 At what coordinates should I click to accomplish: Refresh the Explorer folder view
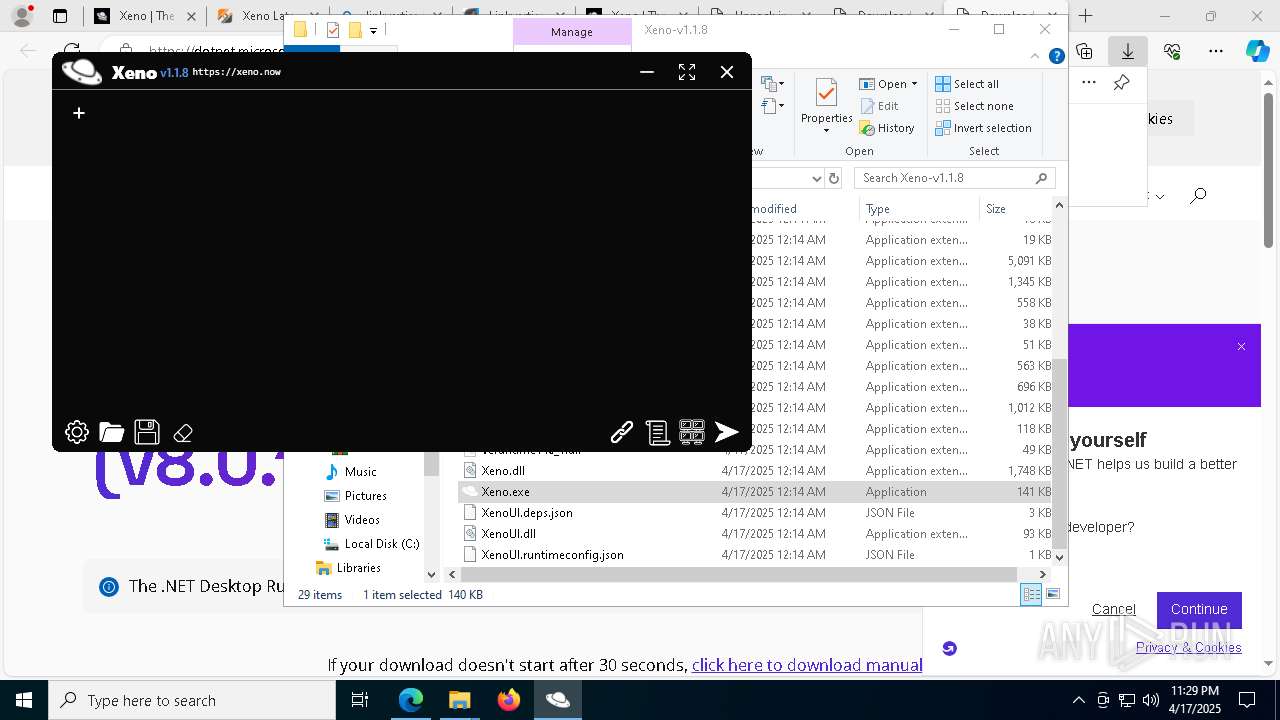[x=834, y=178]
